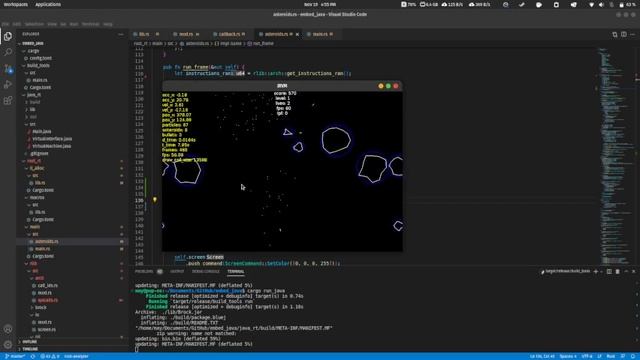Open the Extensions view

pyautogui.click(x=8, y=100)
